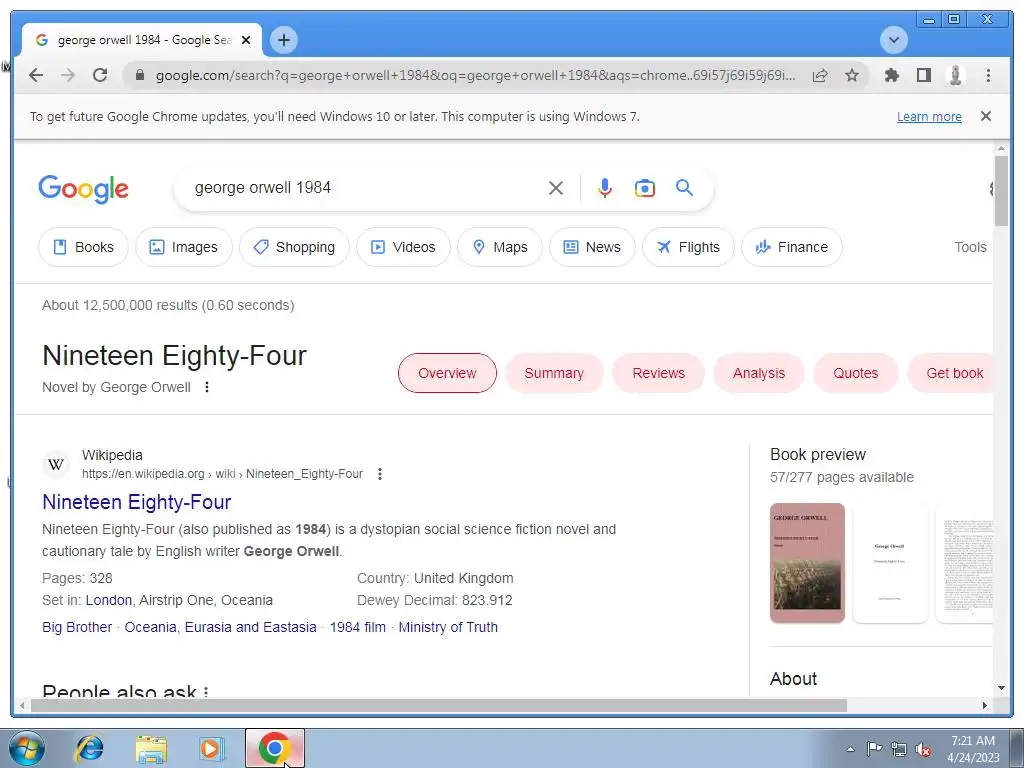
Task: Open the Chrome three-dot menu
Action: [x=988, y=75]
